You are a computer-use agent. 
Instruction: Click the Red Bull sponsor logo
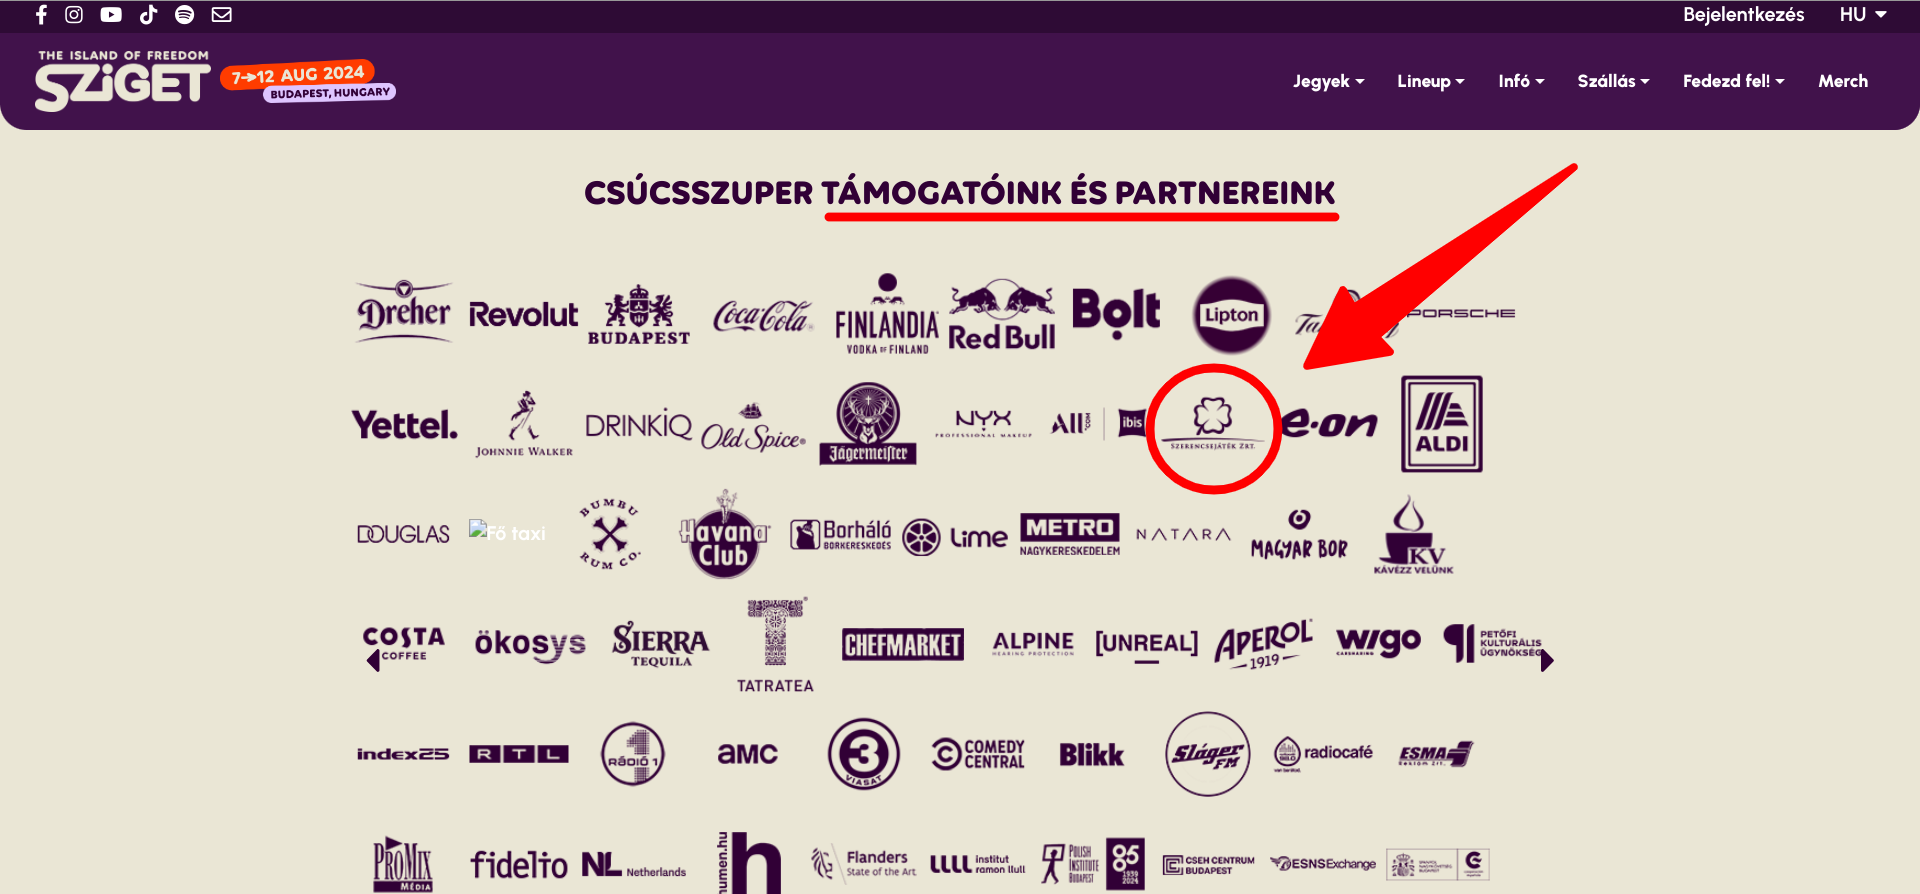1001,316
